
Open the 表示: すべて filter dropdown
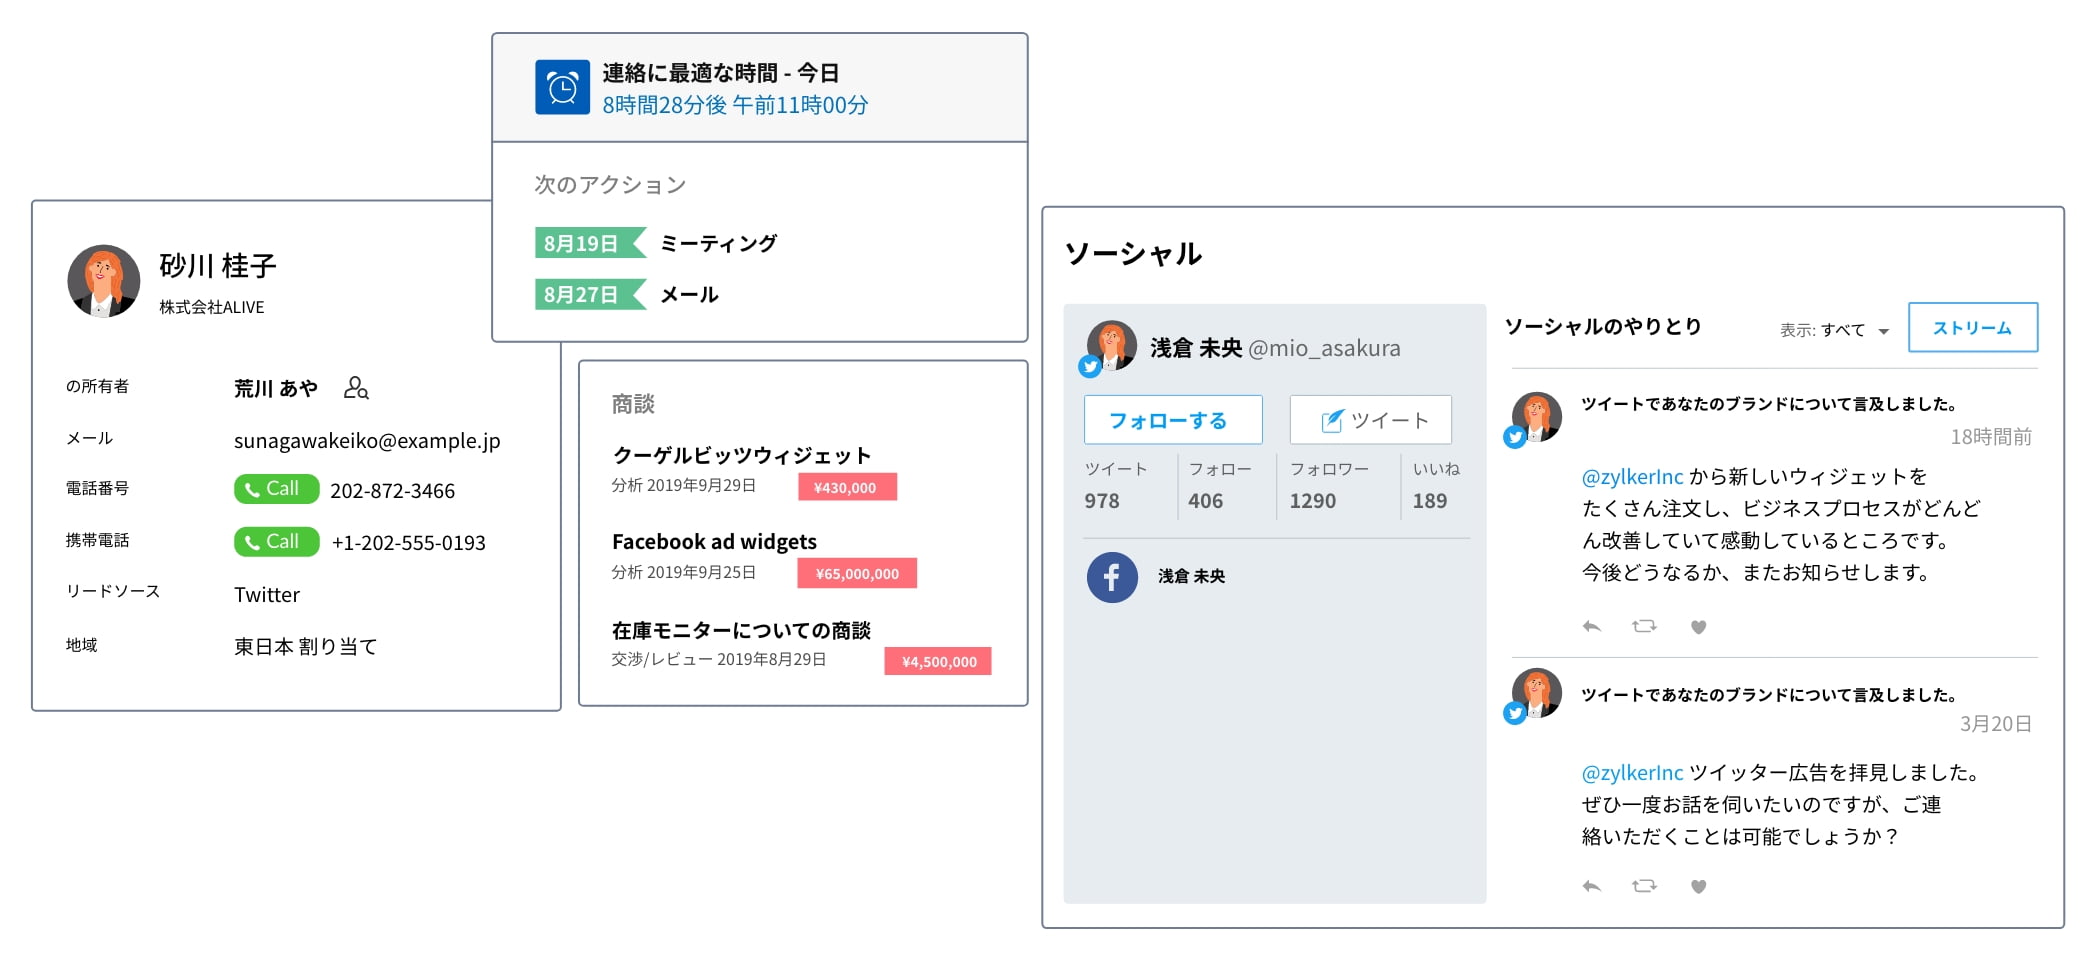tap(1834, 330)
